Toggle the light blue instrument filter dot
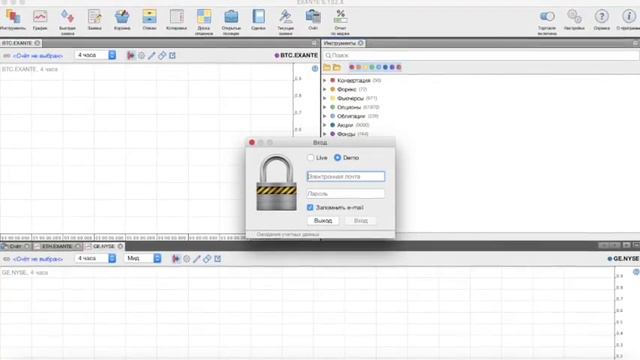The width and height of the screenshot is (640, 360). pyautogui.click(x=378, y=67)
